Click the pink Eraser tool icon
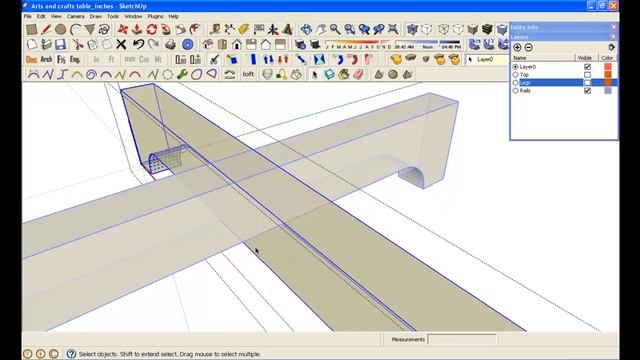This screenshot has width=640, height=360. [x=358, y=74]
